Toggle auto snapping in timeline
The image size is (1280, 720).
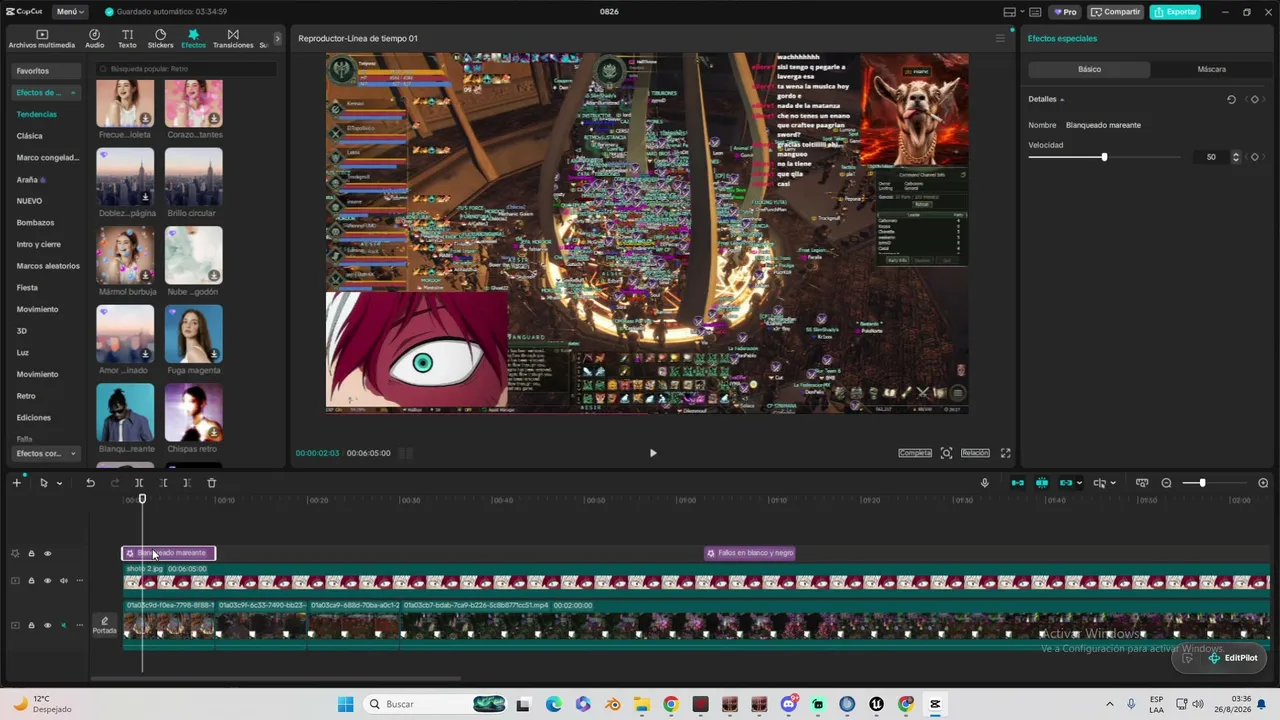click(x=1042, y=483)
